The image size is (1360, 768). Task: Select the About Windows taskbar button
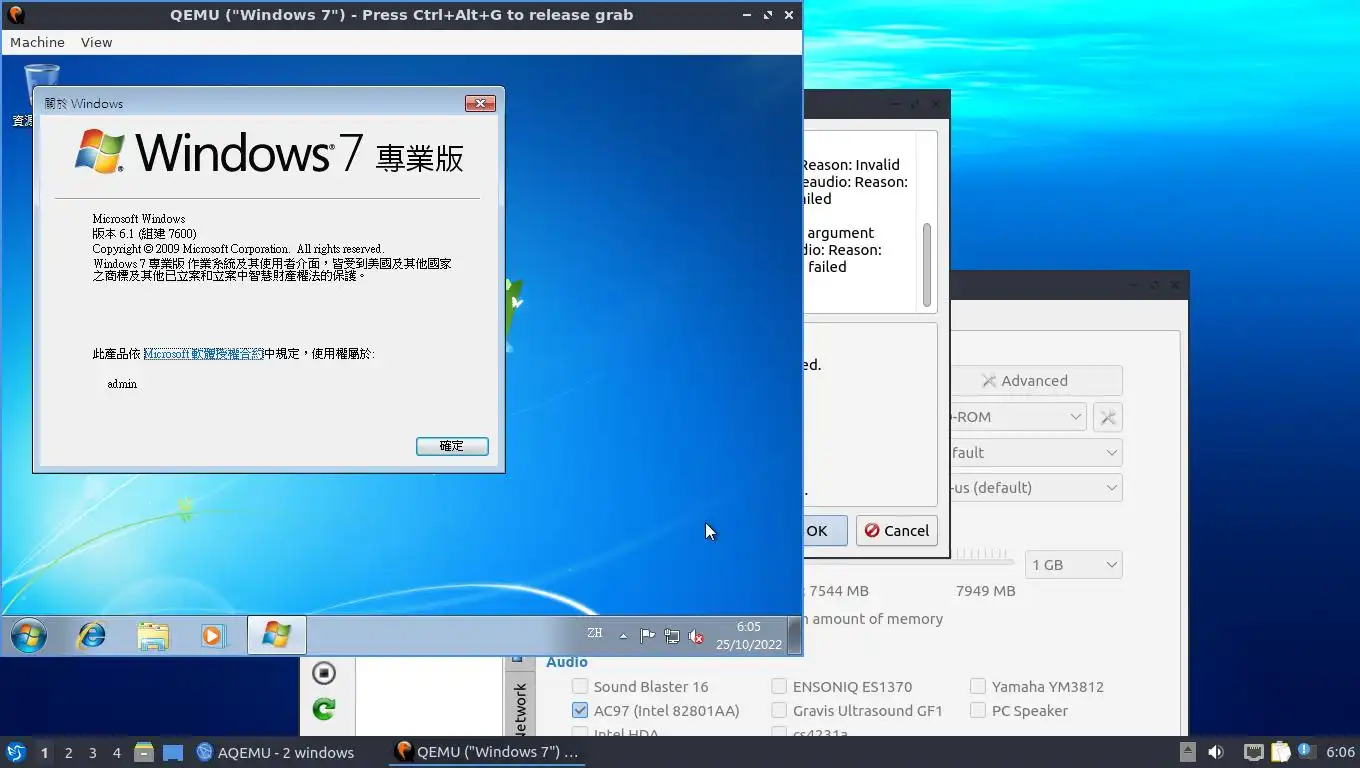pyautogui.click(x=276, y=636)
